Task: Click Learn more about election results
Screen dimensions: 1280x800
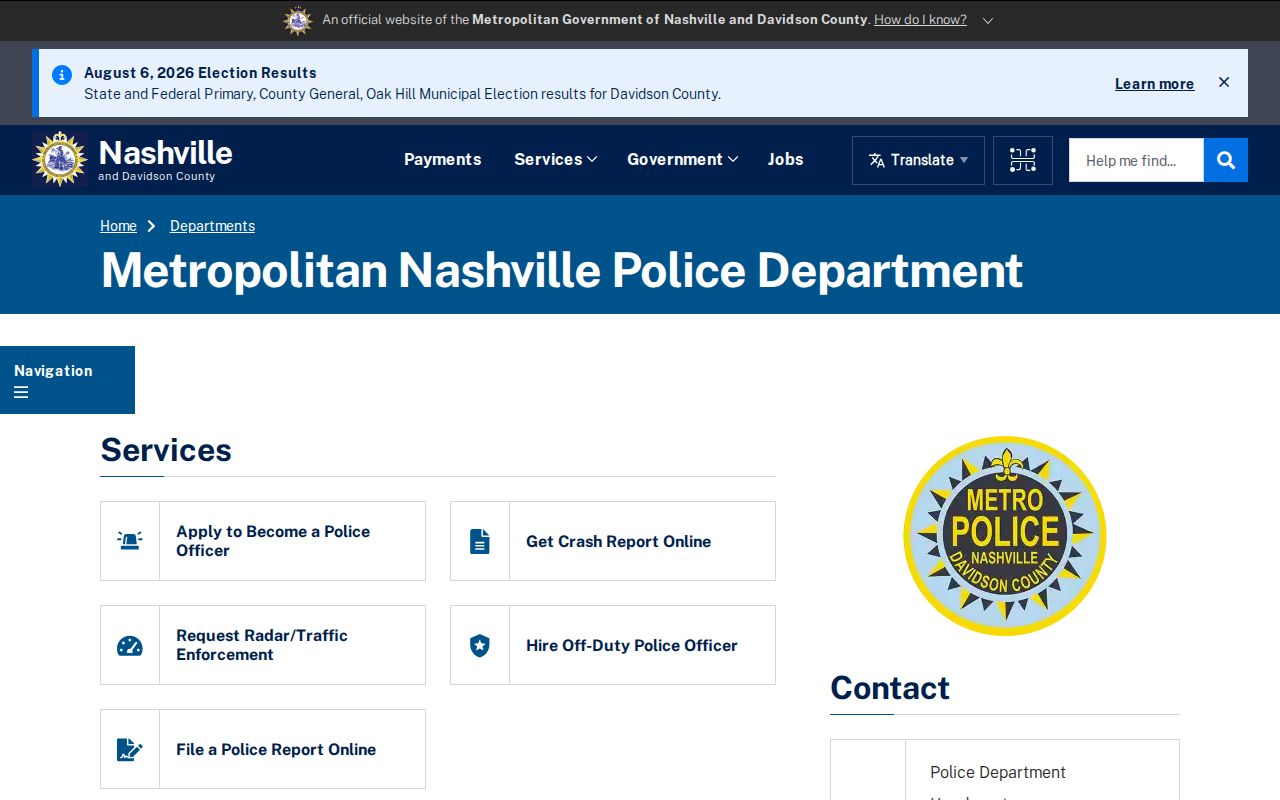Action: tap(1154, 84)
